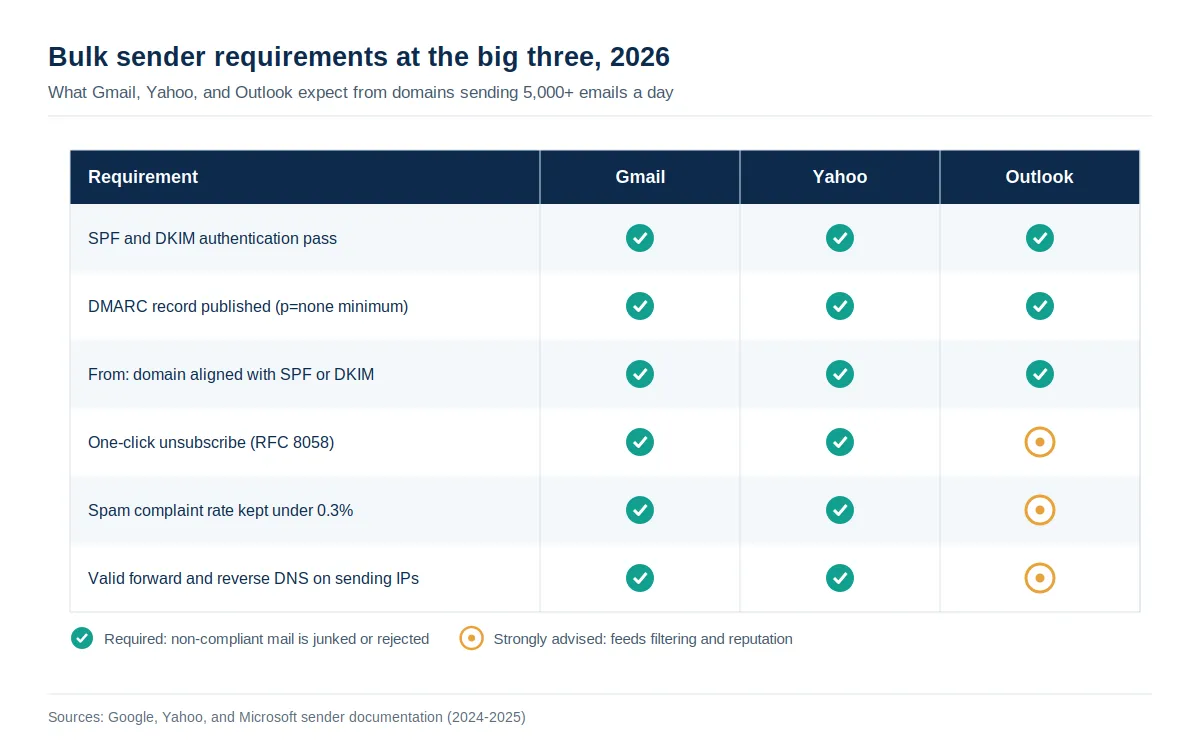Screen dimensions: 1200x750
Task: Click Yahoo checkmark in DMARC record row
Action: (840, 306)
